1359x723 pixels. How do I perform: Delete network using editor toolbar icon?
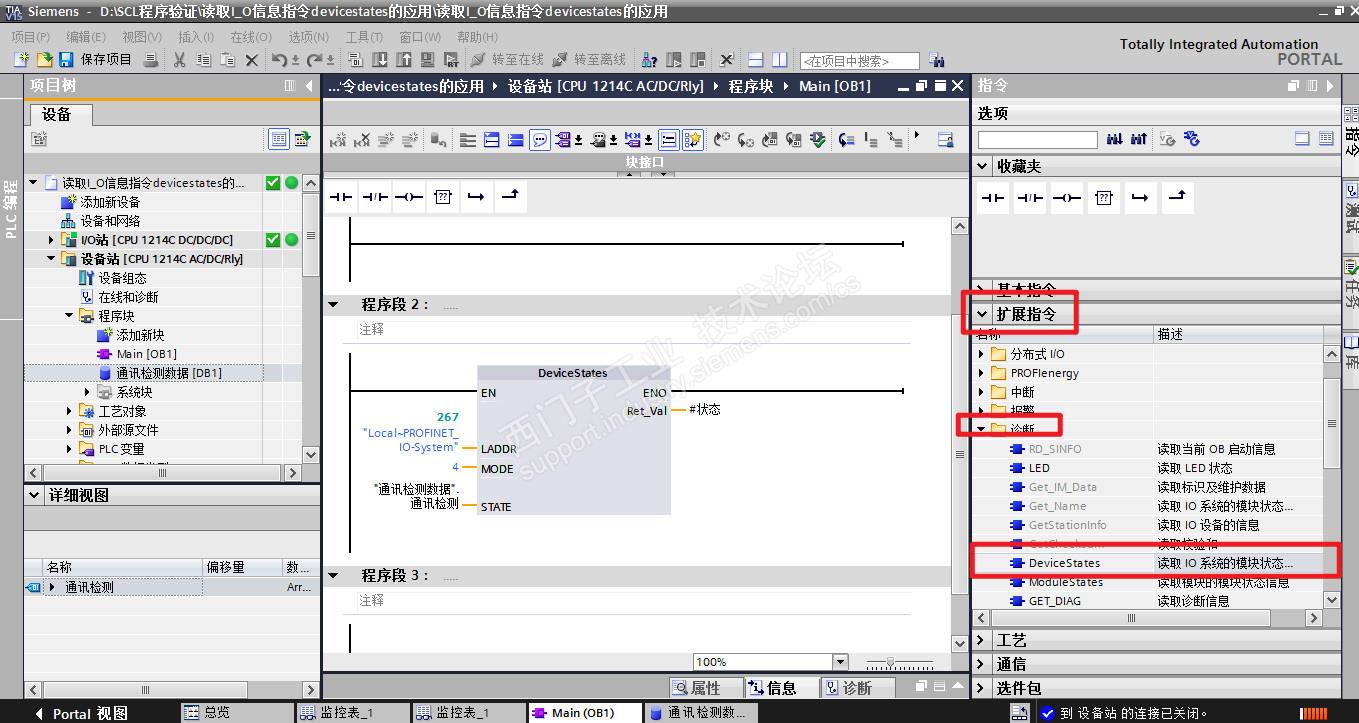362,140
